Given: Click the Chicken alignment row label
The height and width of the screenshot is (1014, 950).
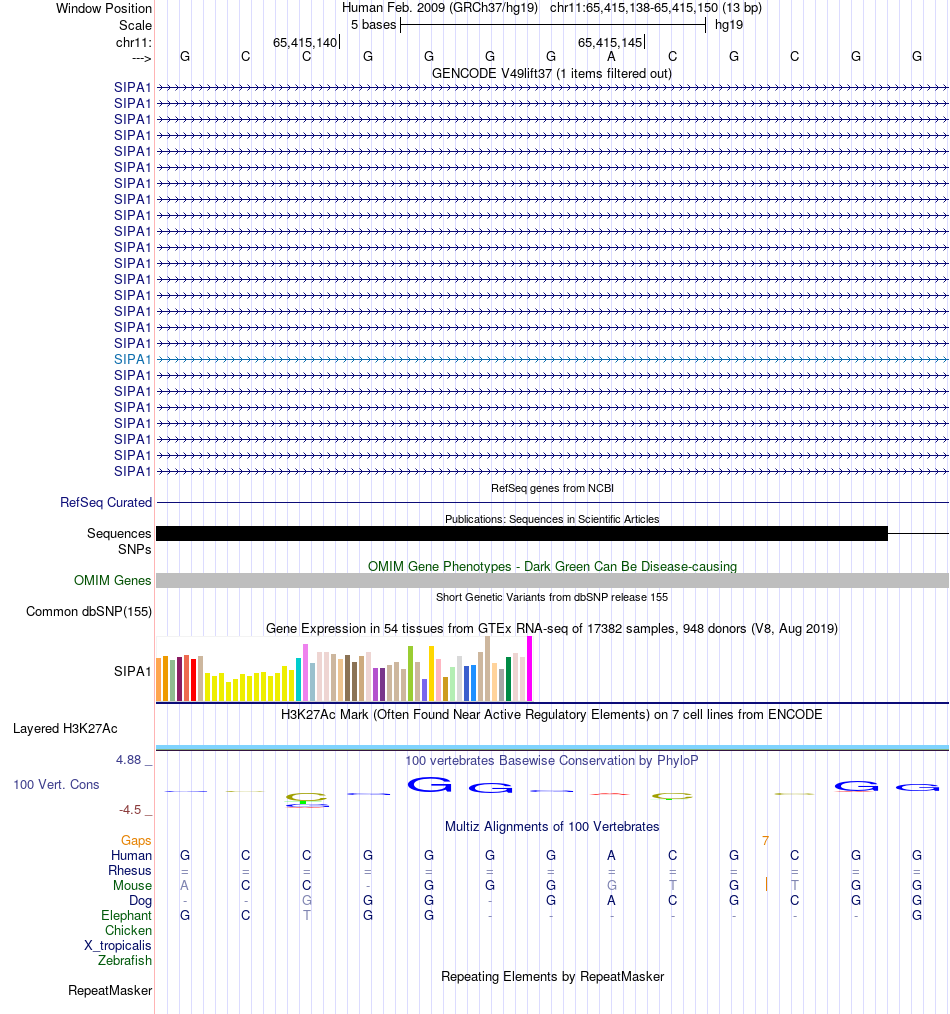Looking at the screenshot, I should pyautogui.click(x=128, y=931).
